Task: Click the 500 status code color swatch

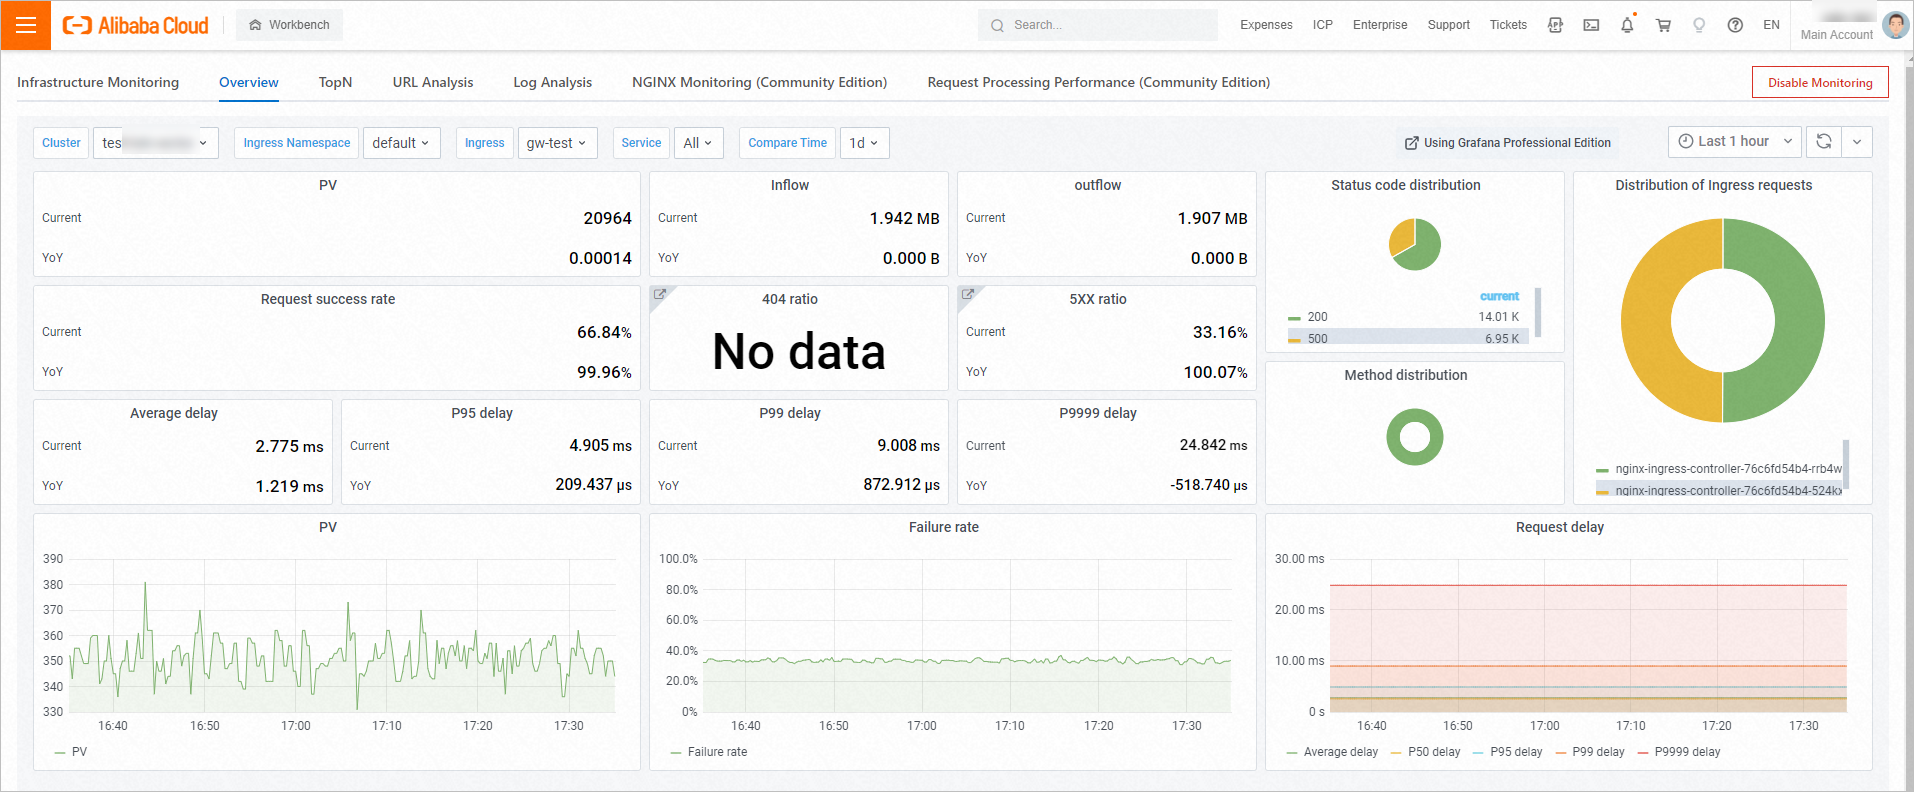Action: [x=1294, y=340]
